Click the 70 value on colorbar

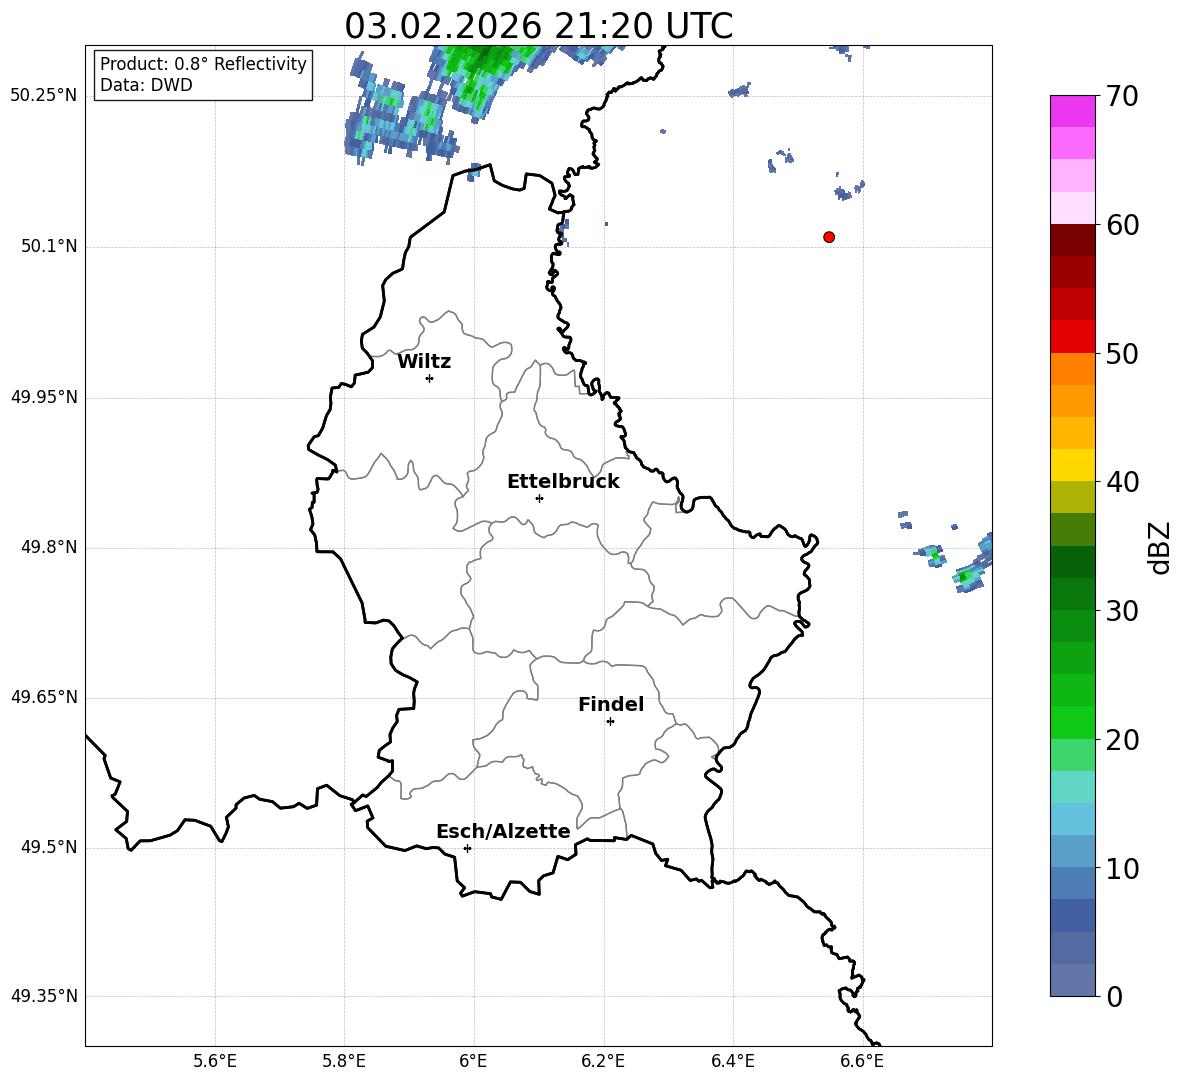(1122, 96)
